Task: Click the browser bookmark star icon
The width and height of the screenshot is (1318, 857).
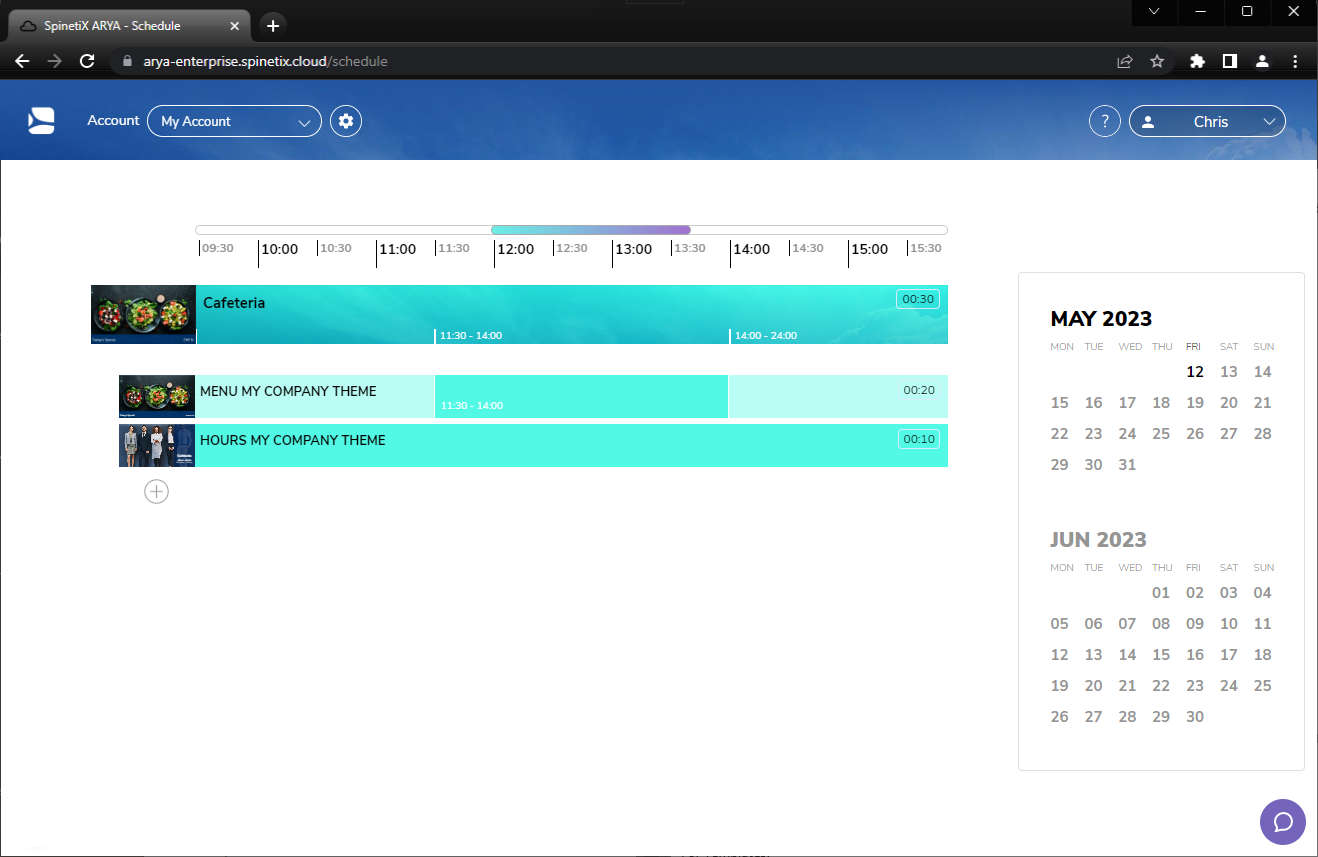Action: click(x=1157, y=61)
